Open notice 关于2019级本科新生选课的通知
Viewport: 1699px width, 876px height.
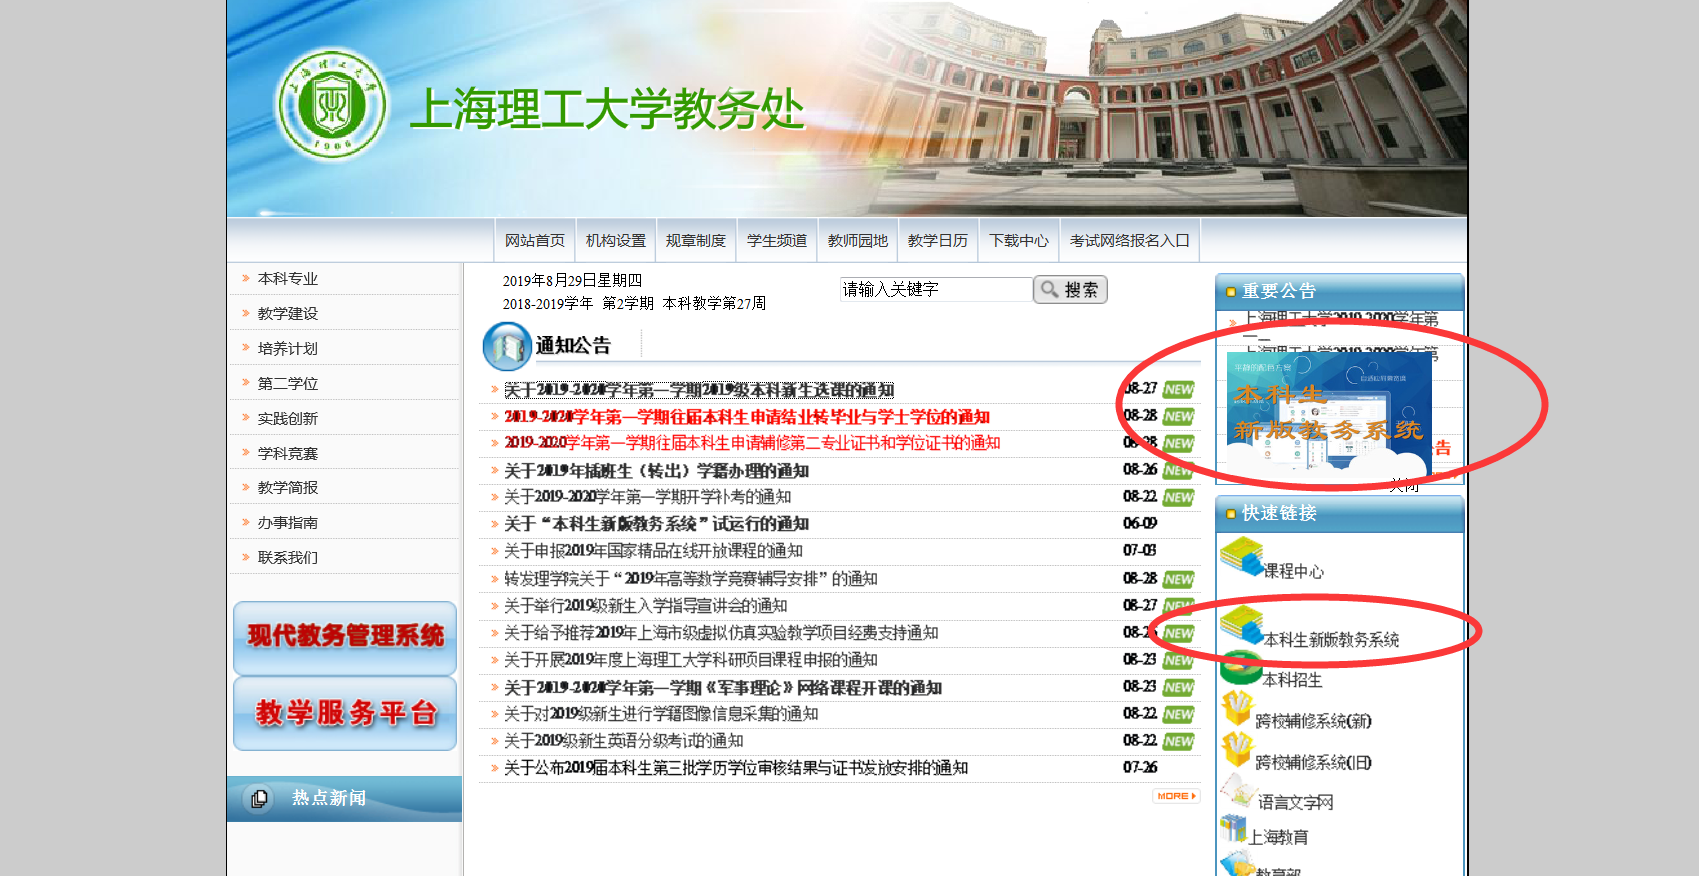(x=699, y=390)
